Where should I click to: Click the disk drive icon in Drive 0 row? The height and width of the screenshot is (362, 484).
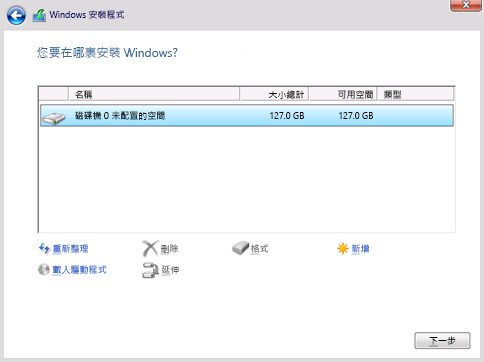(54, 118)
